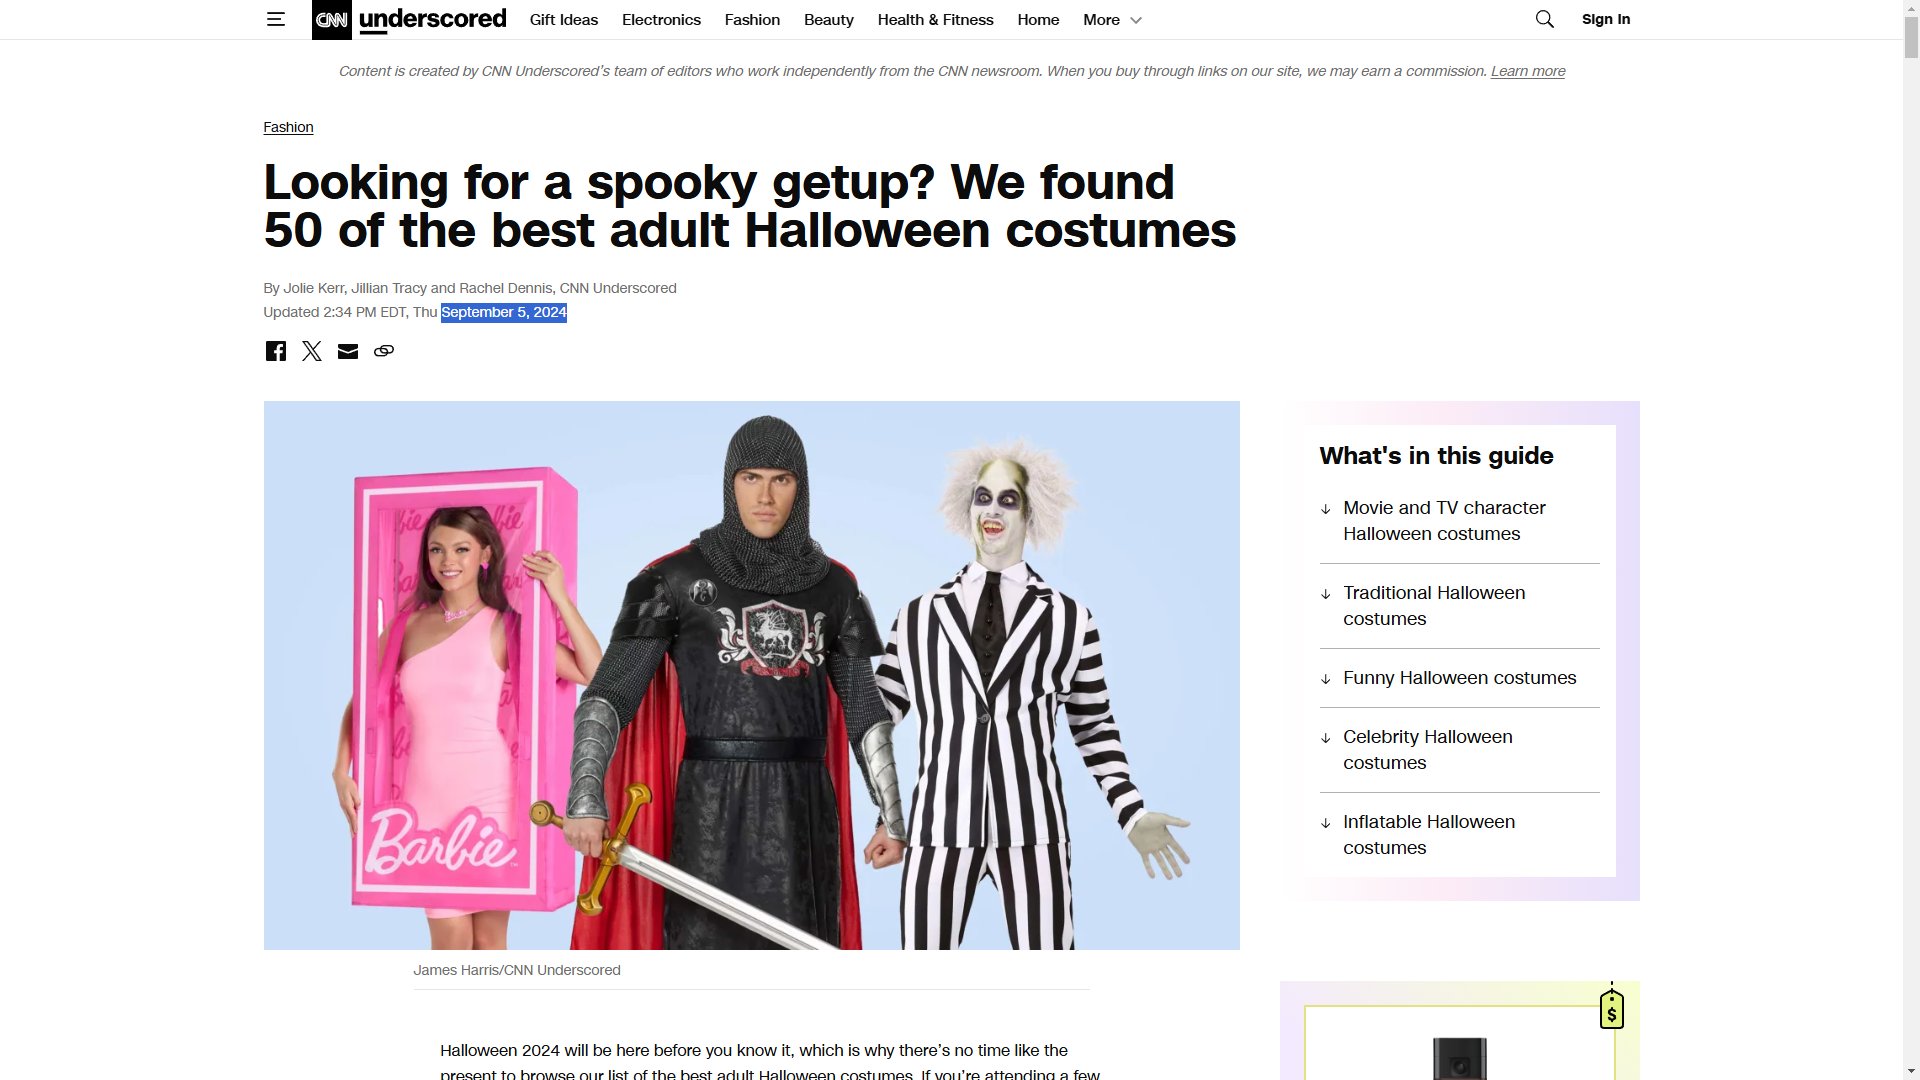Click the Sign In button
Image resolution: width=1920 pixels, height=1080 pixels.
point(1606,19)
